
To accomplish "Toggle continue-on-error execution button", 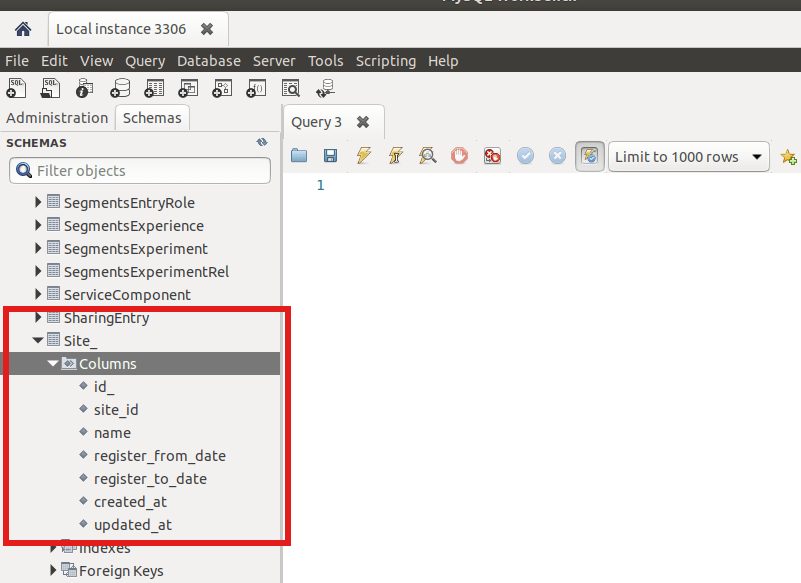I will (x=492, y=156).
